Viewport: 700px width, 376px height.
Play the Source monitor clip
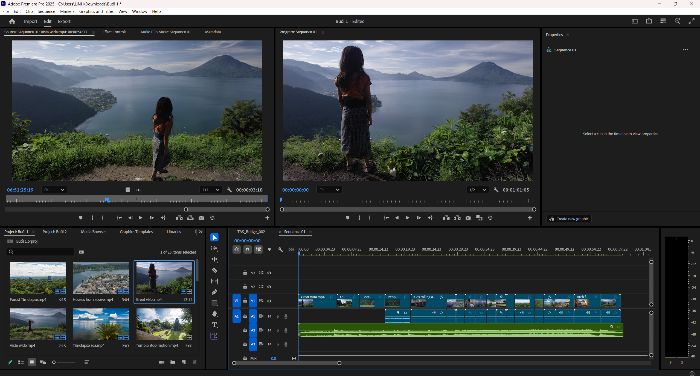[x=141, y=218]
